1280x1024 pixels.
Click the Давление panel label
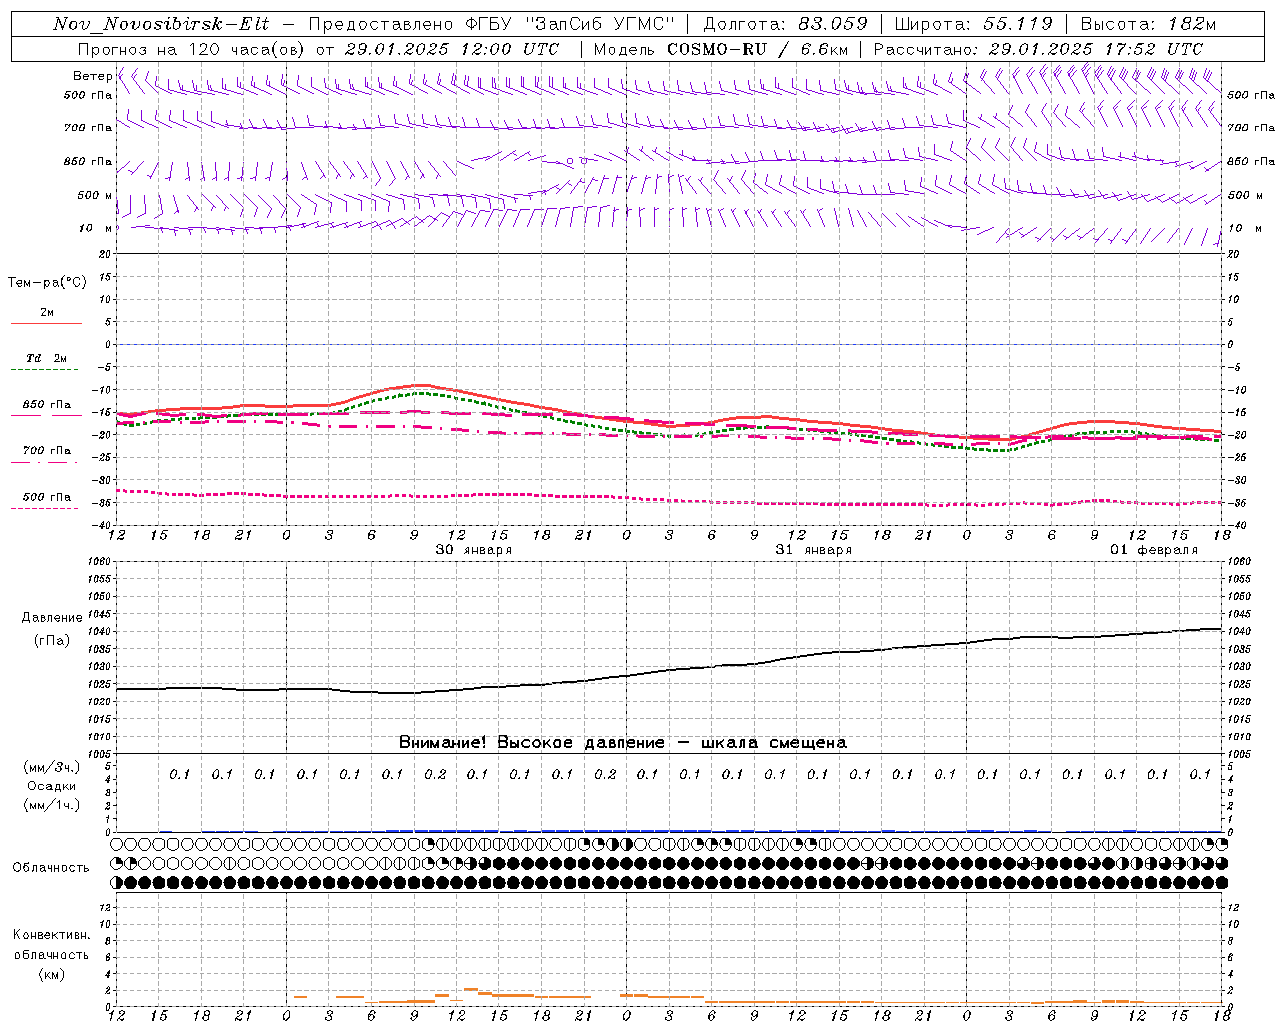click(52, 618)
